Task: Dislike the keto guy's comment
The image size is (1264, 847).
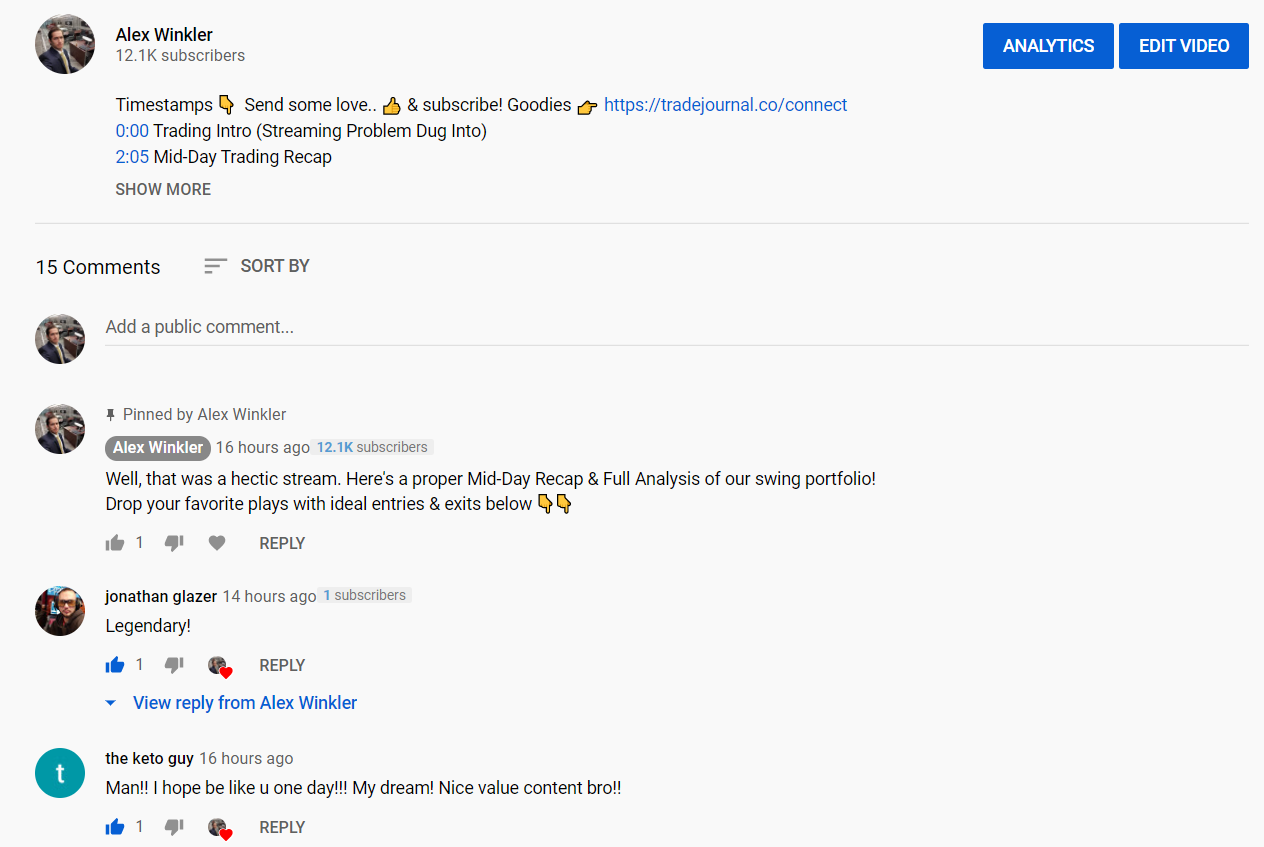Action: tap(174, 826)
